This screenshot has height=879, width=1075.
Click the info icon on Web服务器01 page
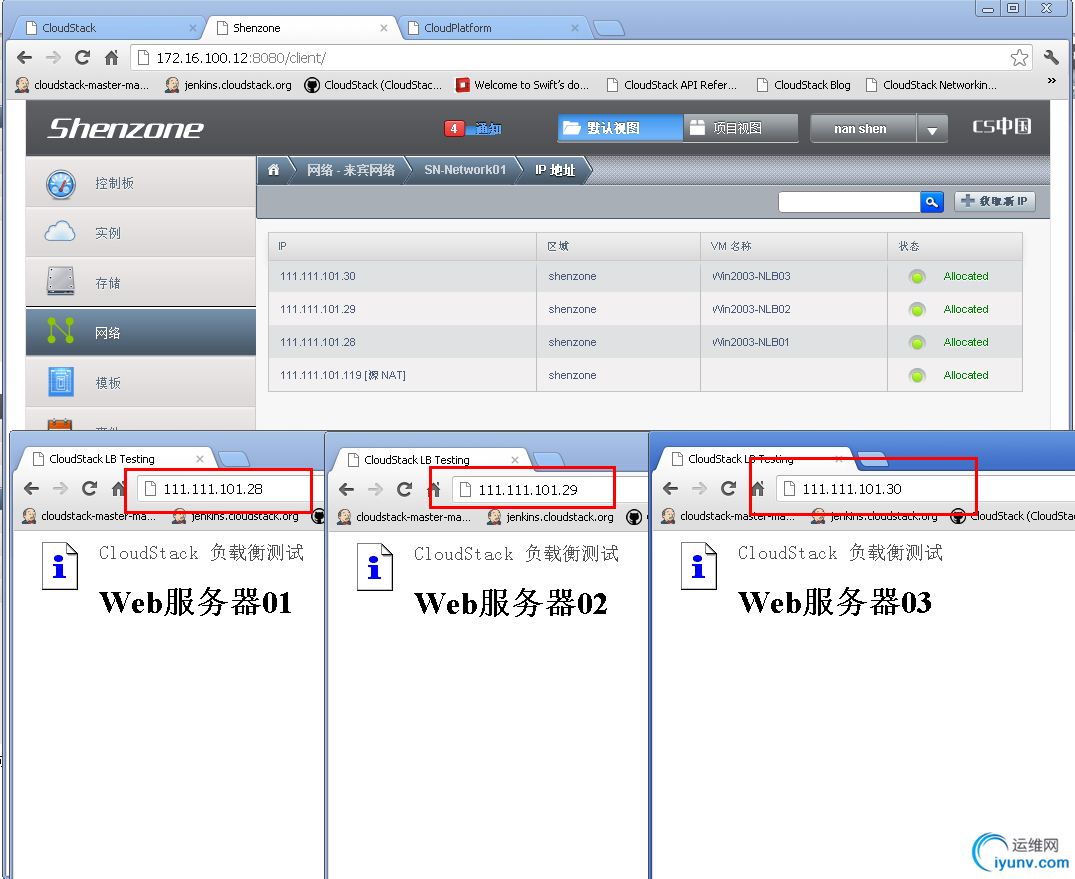click(60, 566)
